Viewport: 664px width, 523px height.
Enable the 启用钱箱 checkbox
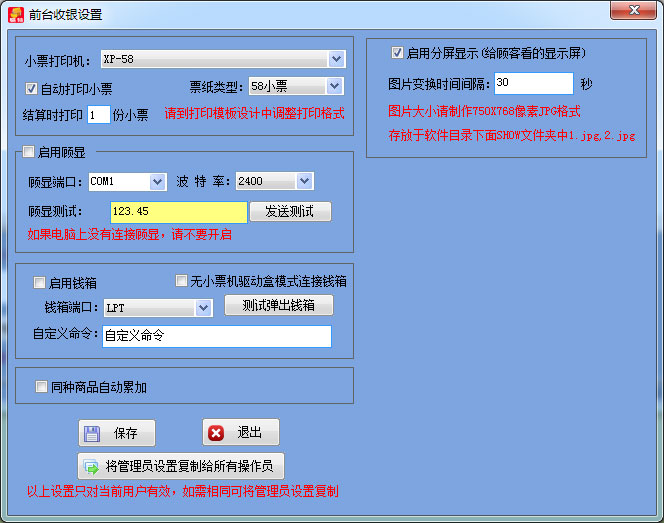pos(40,283)
